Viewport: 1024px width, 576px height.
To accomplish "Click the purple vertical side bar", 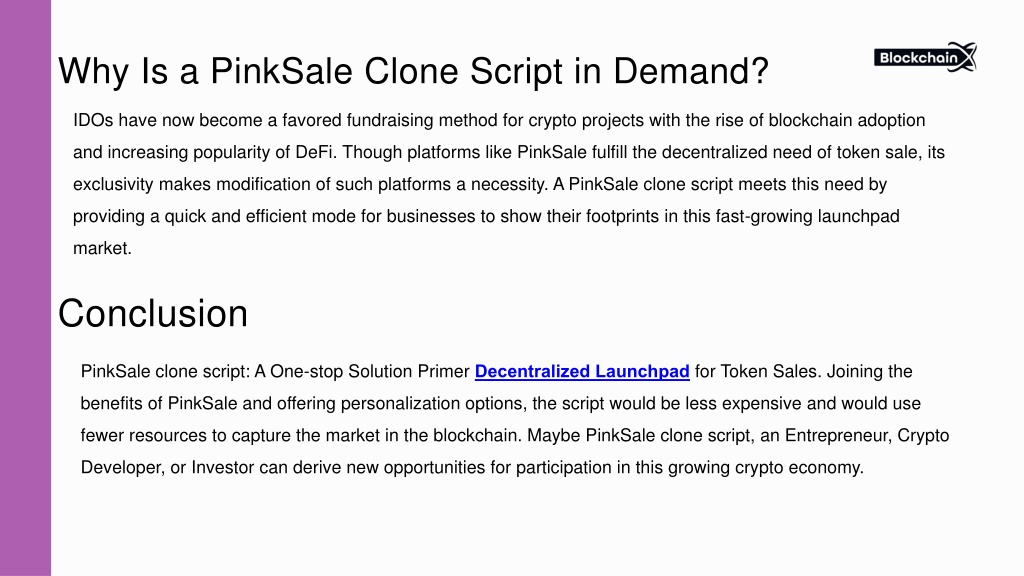I will (25, 288).
